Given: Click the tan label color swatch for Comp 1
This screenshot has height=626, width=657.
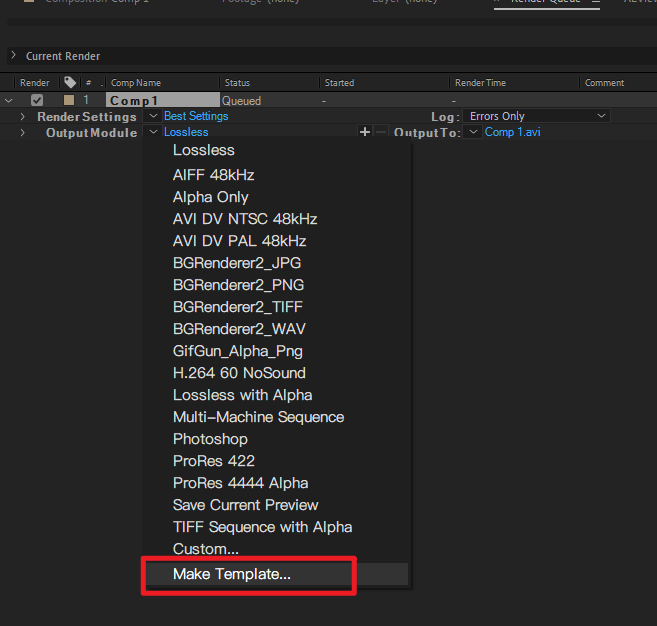Looking at the screenshot, I should tap(69, 100).
